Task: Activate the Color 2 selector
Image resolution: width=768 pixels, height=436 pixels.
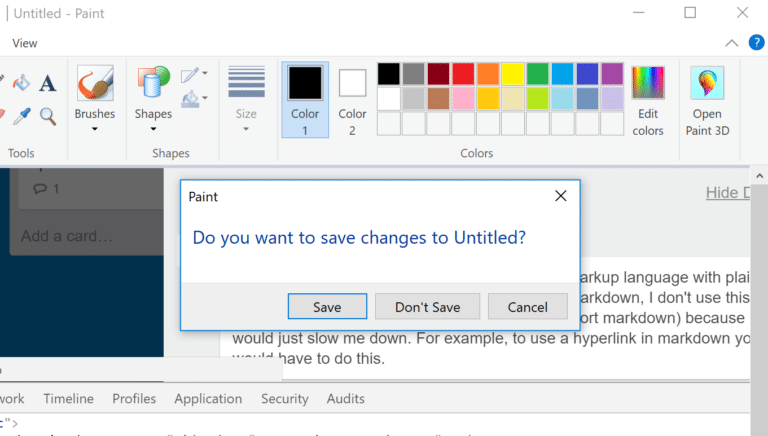Action: coord(352,101)
